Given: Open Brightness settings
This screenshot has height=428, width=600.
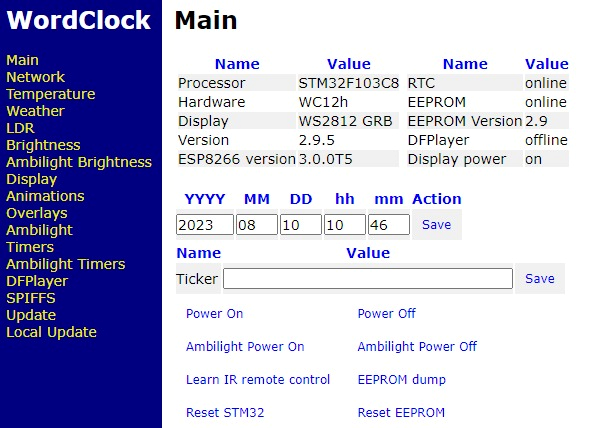Looking at the screenshot, I should coord(43,145).
